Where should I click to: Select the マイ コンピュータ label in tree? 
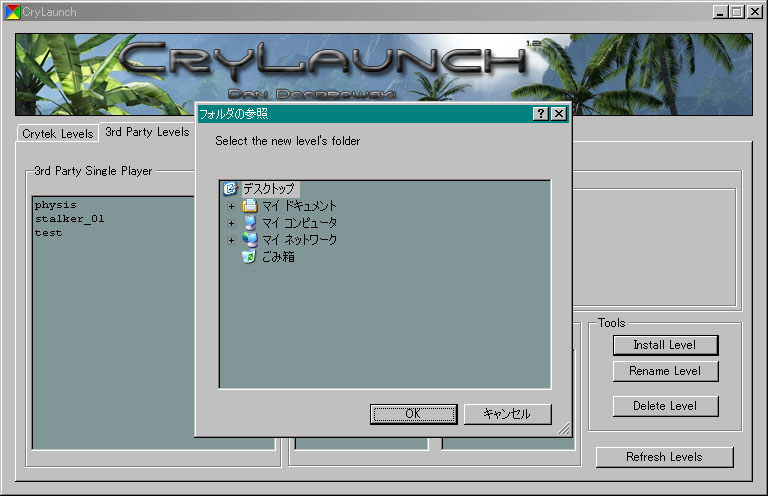tap(299, 223)
